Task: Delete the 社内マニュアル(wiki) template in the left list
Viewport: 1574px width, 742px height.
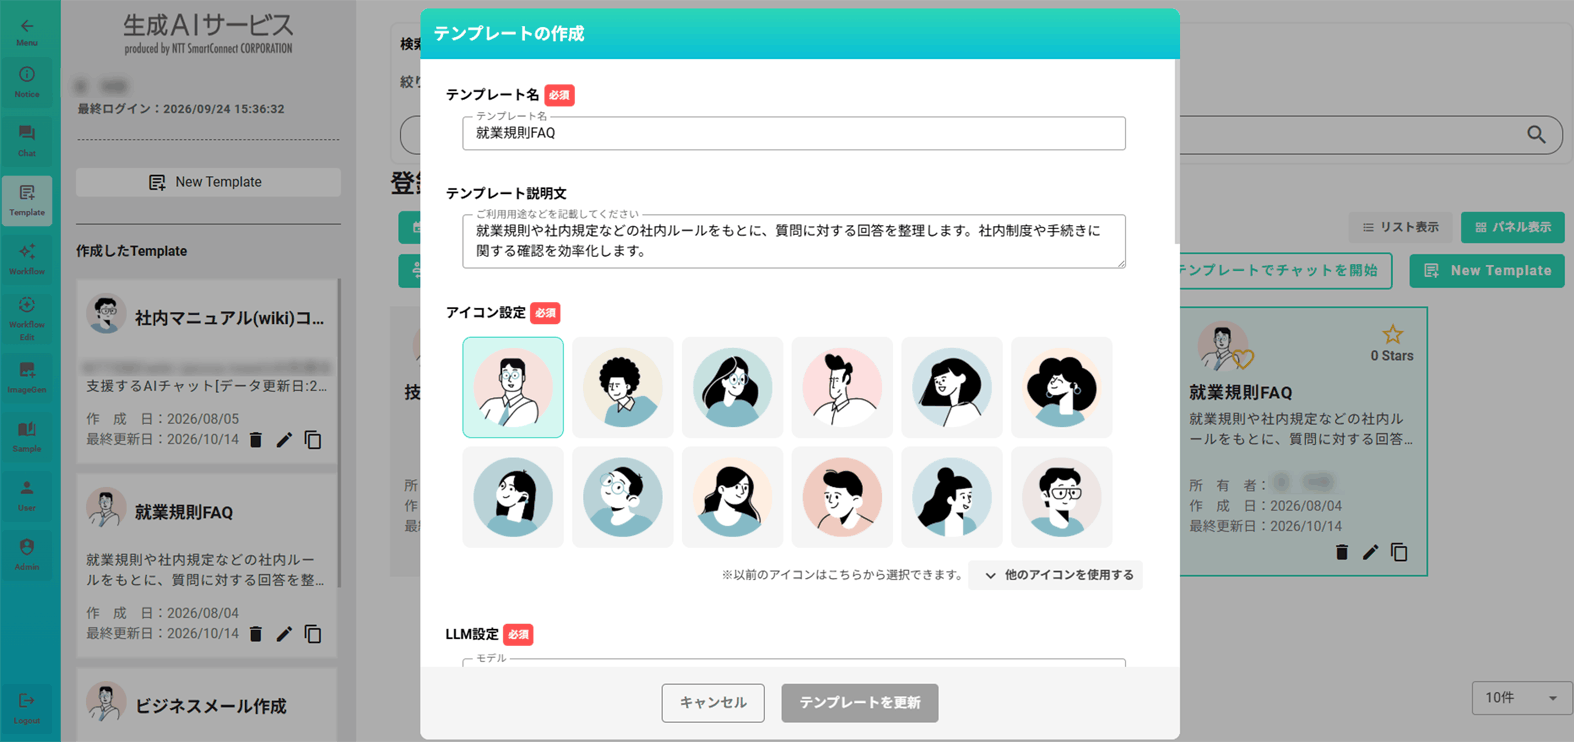Action: tap(256, 440)
